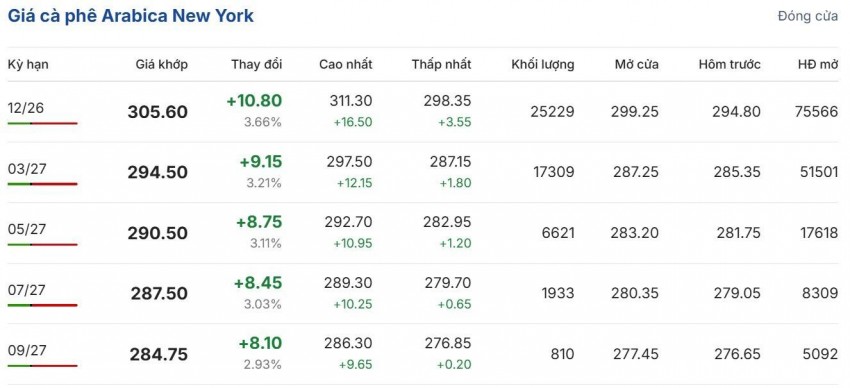Click the 75566 open interest value
Screen dimensions: 850x388
816,112
